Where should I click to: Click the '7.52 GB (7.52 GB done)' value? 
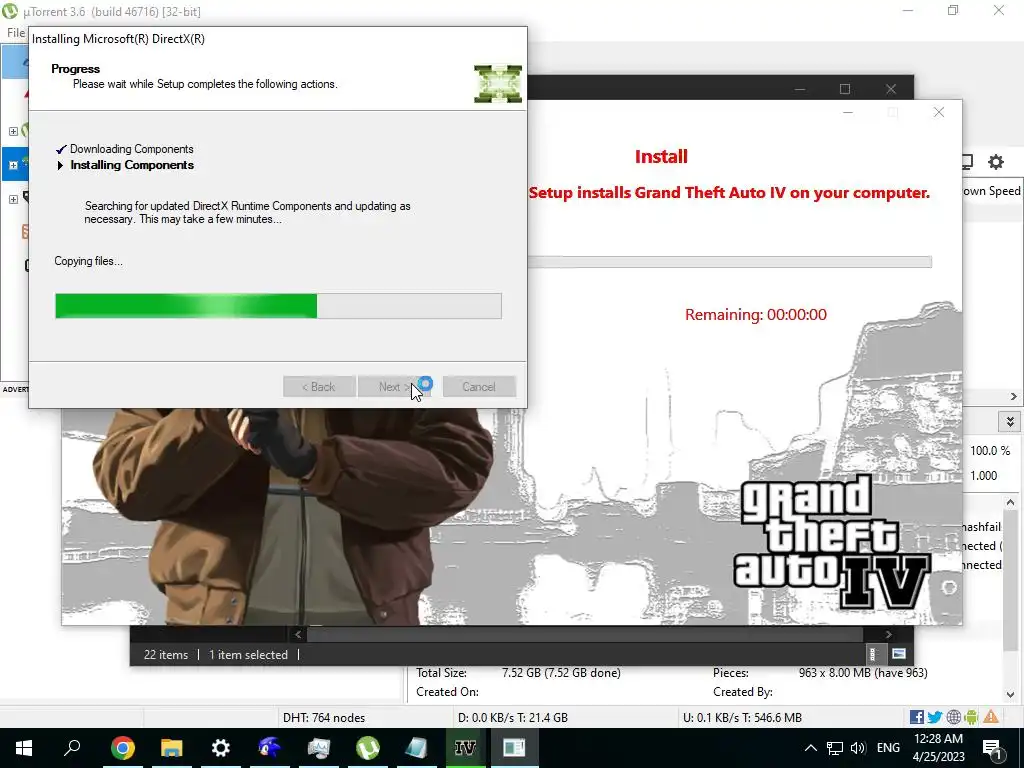click(561, 672)
